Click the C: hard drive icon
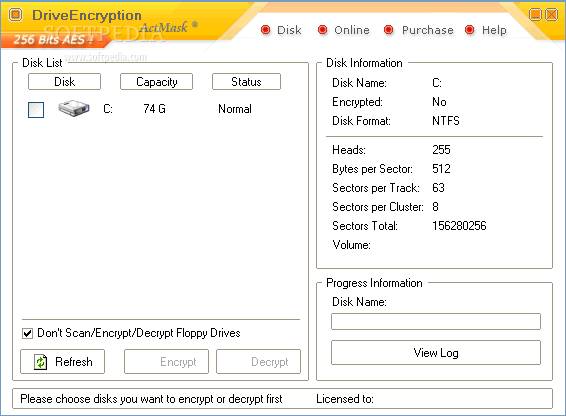This screenshot has width=566, height=416. point(74,108)
